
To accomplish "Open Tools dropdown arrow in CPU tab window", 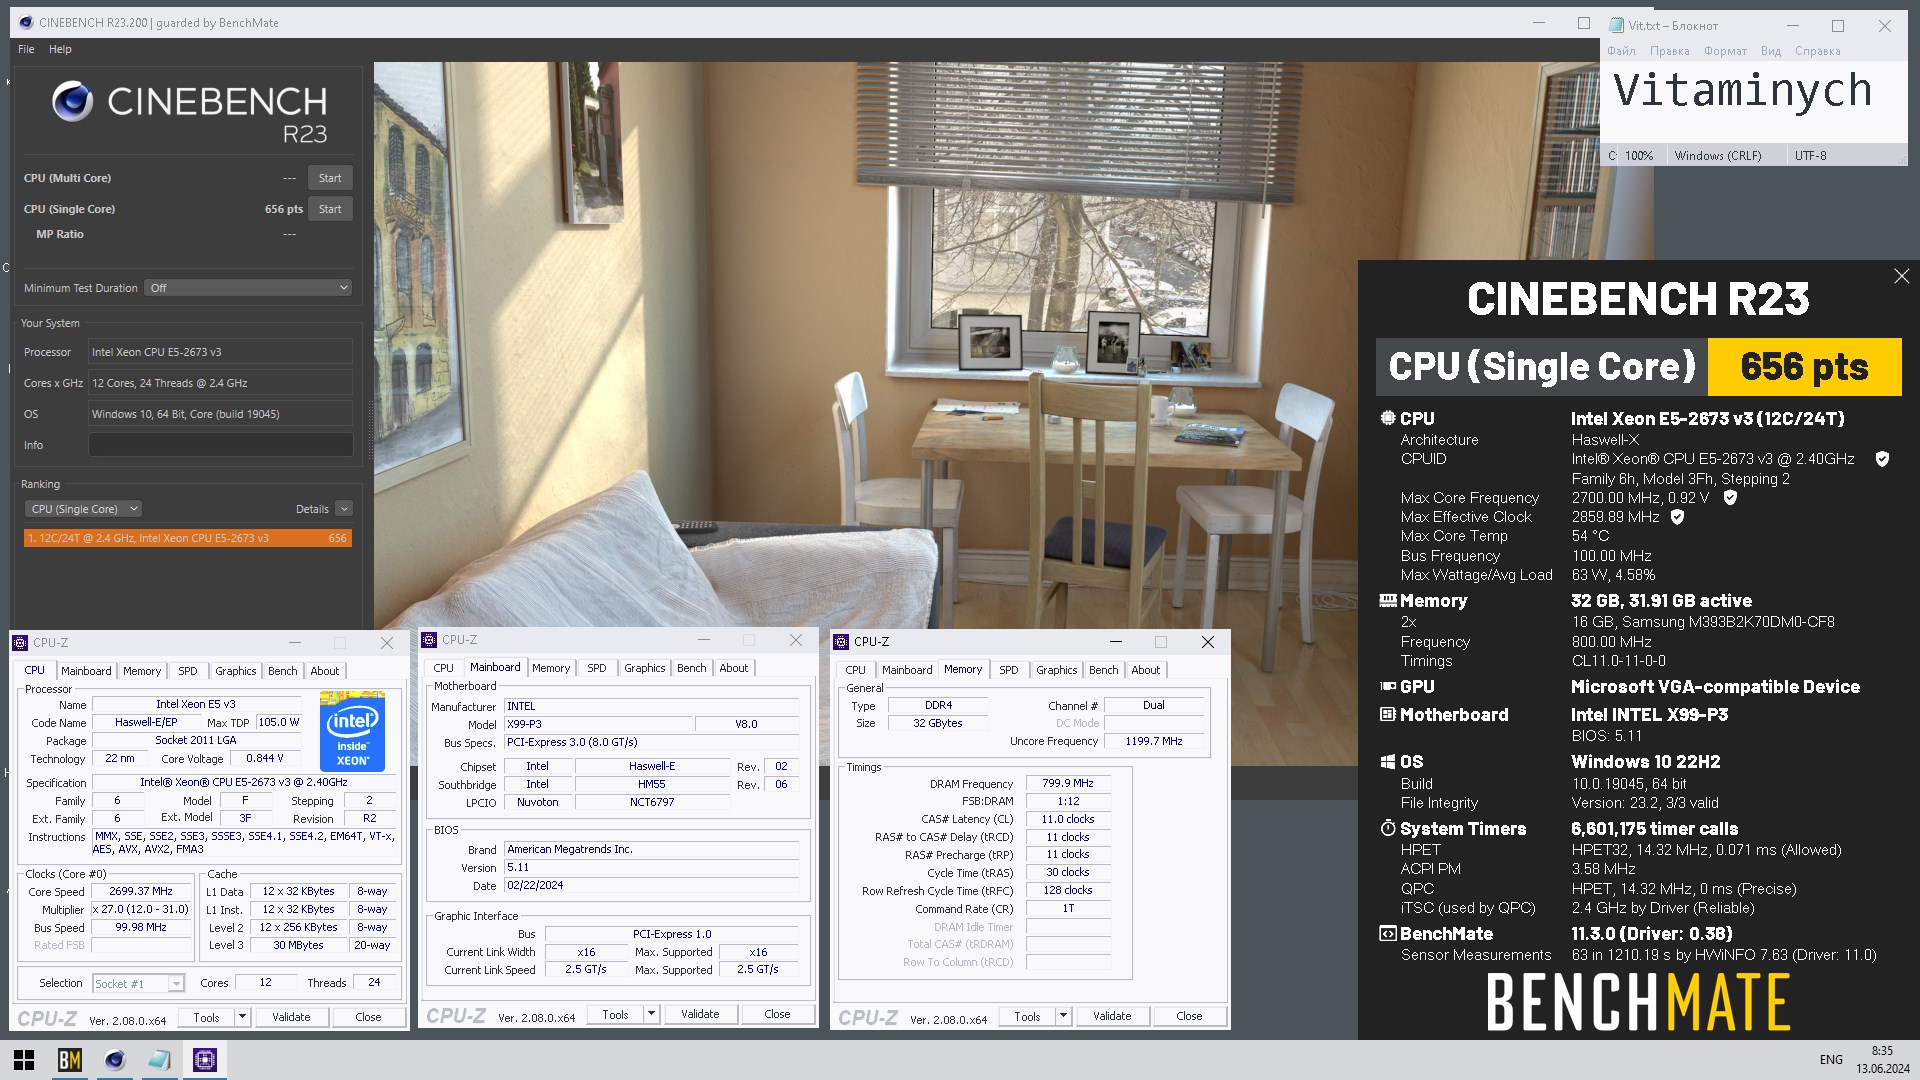I will [242, 1017].
